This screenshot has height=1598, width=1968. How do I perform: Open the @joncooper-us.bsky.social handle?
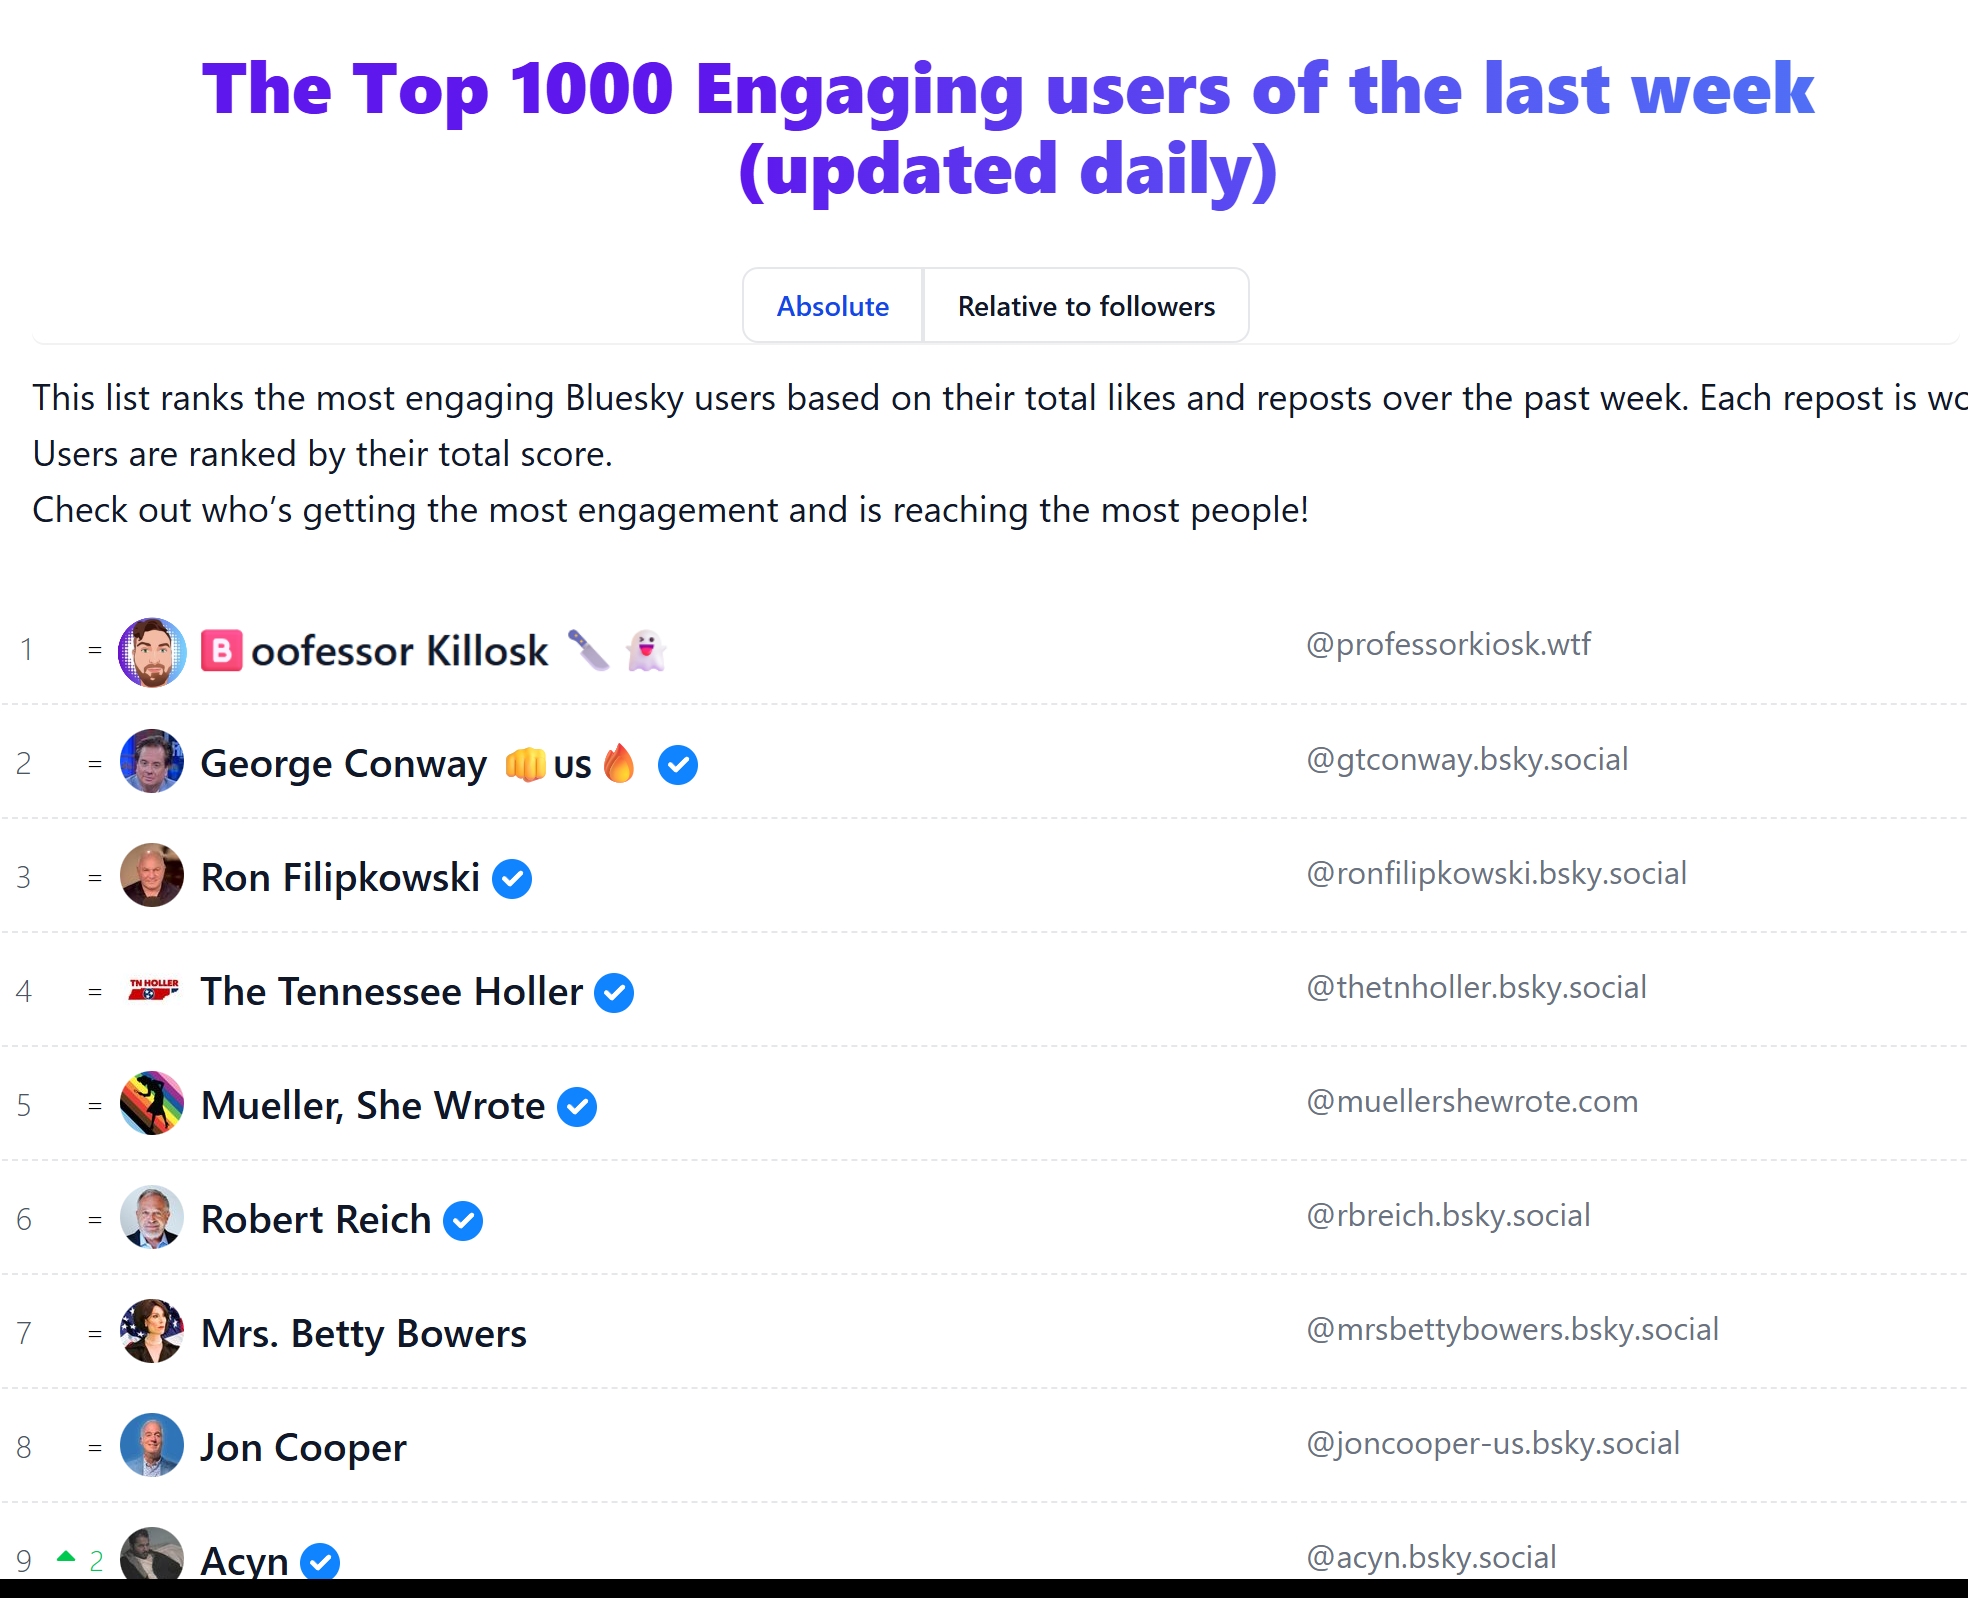[1493, 1444]
